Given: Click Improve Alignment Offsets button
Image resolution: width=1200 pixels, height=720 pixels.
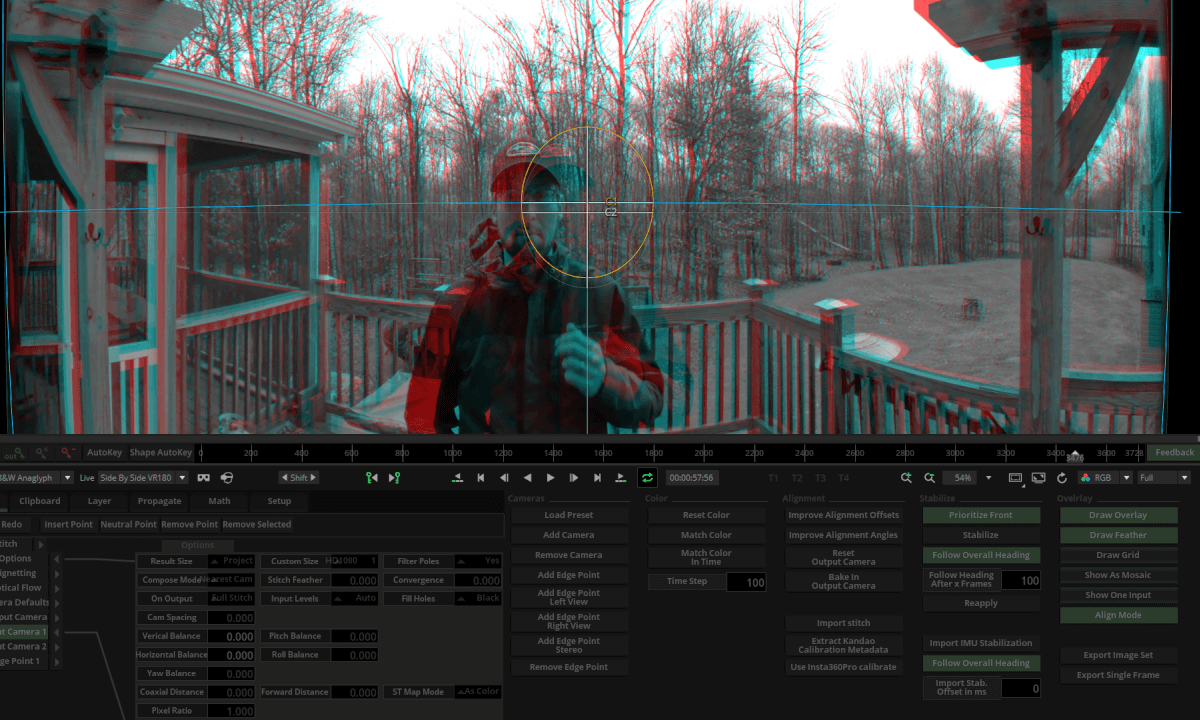Looking at the screenshot, I should tap(843, 515).
